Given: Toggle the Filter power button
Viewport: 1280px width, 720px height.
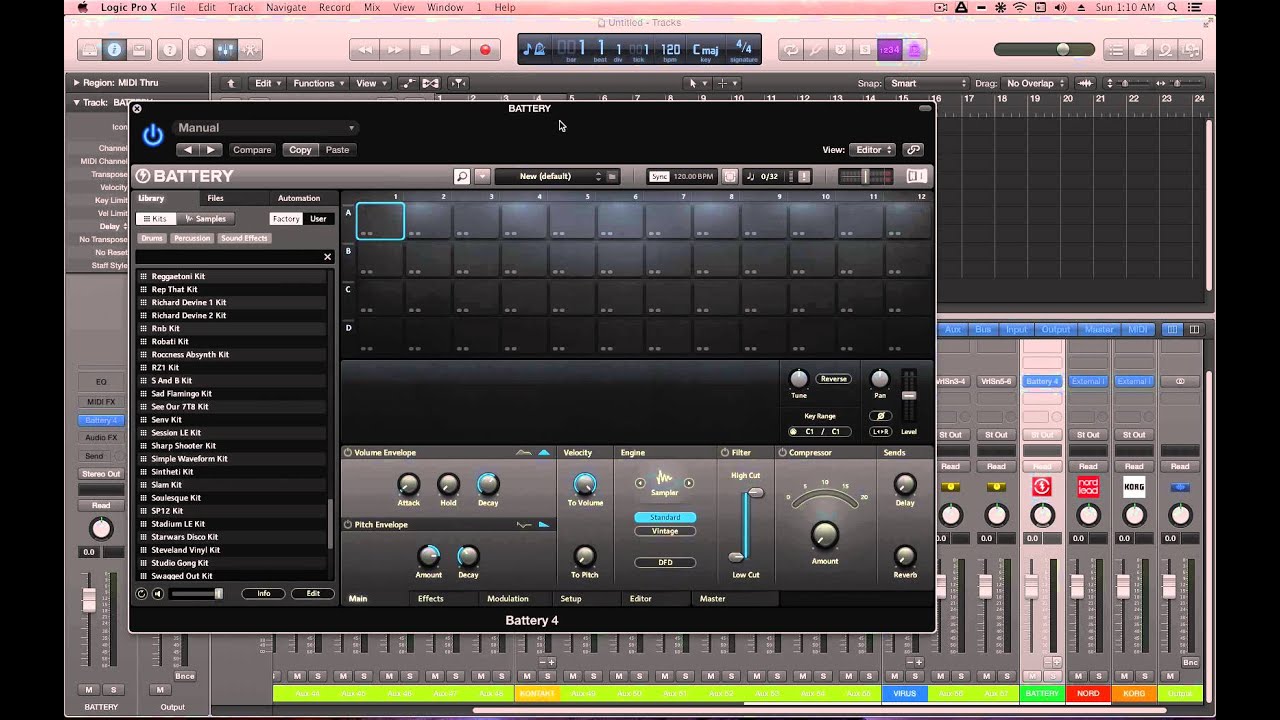Looking at the screenshot, I should (725, 453).
